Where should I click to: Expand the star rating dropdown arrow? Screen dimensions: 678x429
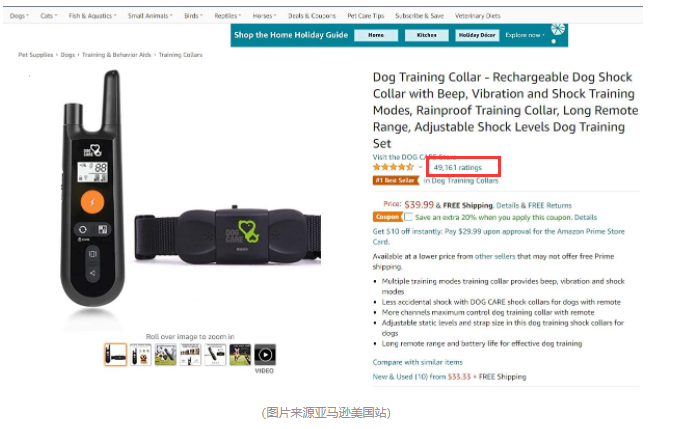(x=420, y=167)
